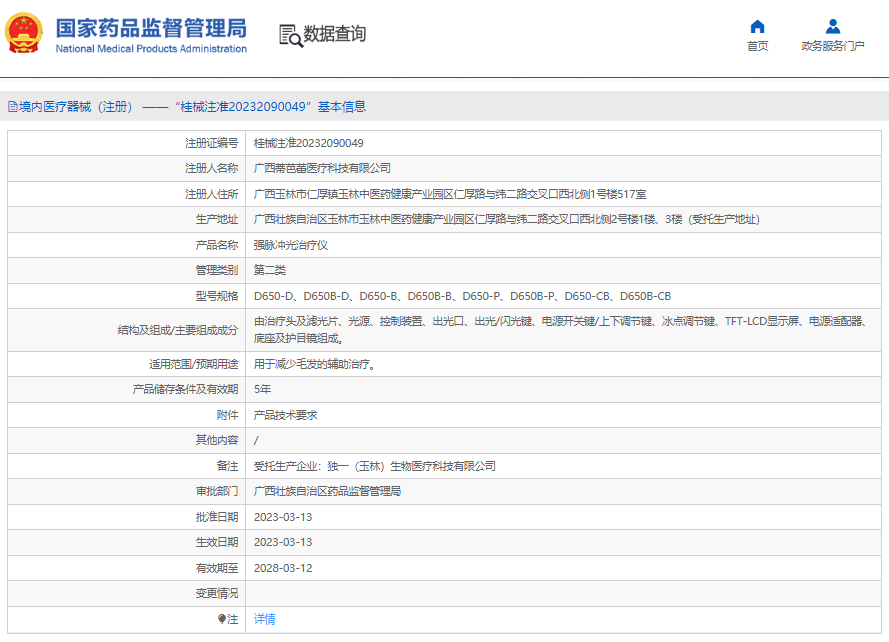This screenshot has height=642, width=889.
Task: Click the 第二类 management category value
Action: tap(270, 271)
